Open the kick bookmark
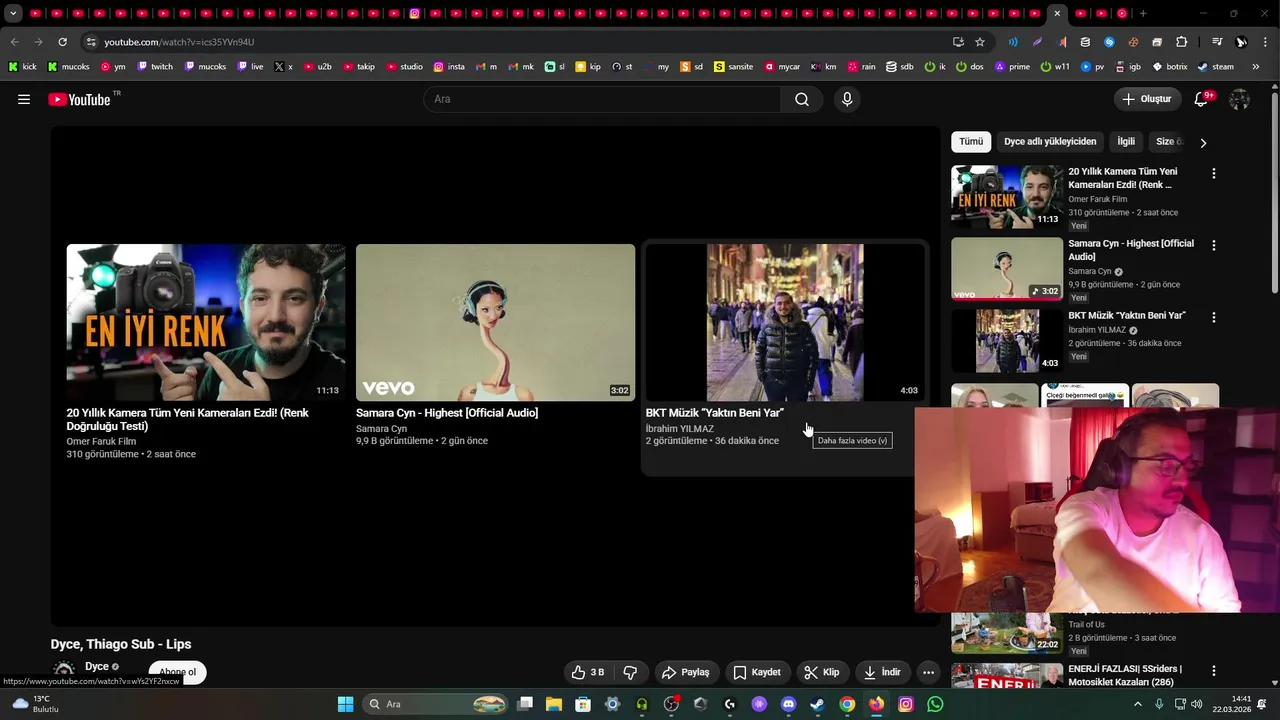This screenshot has height=720, width=1280. click(22, 67)
